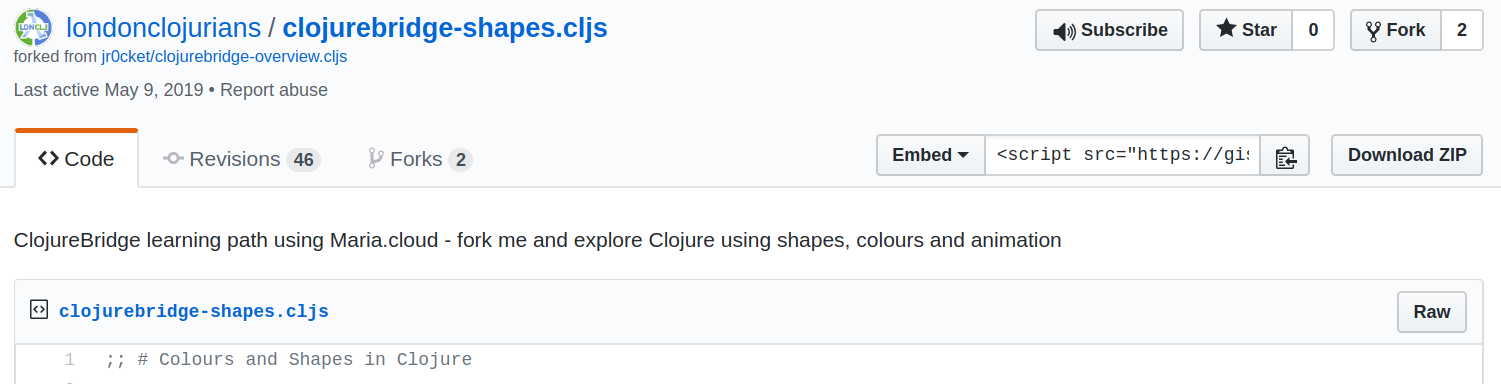Click the Subscribe megaphone icon
This screenshot has height=384, width=1501.
coord(1064,30)
